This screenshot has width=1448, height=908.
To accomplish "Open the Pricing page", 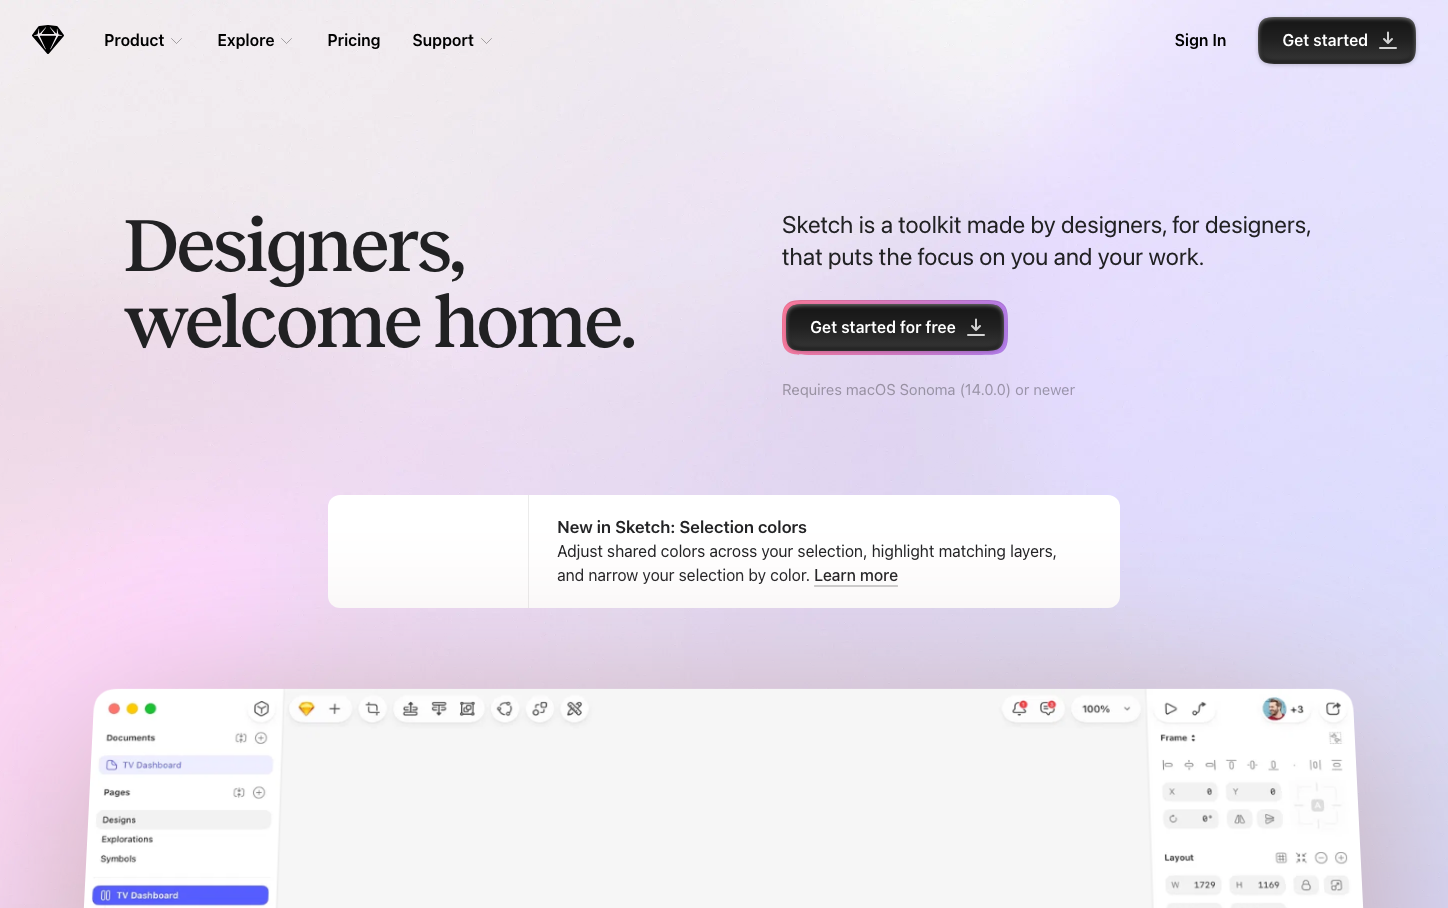I will [353, 41].
